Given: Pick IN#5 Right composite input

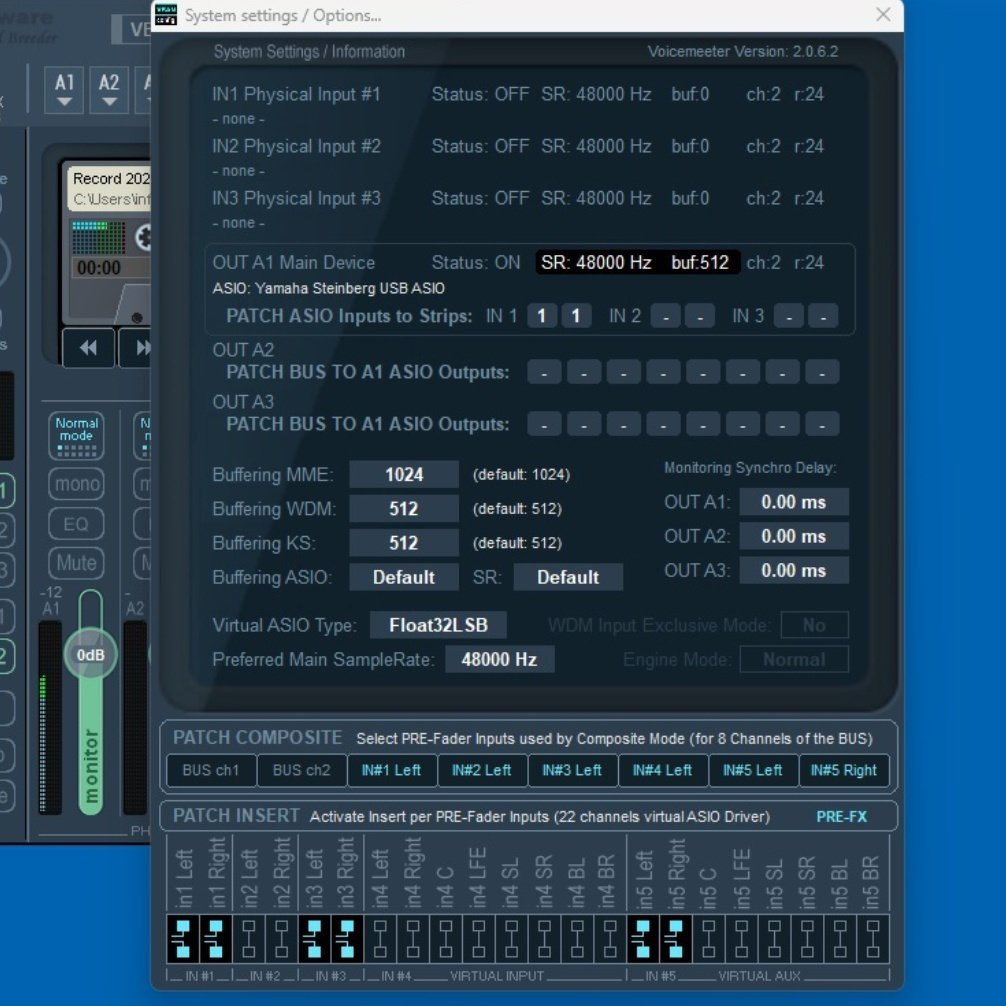Looking at the screenshot, I should pos(844,770).
